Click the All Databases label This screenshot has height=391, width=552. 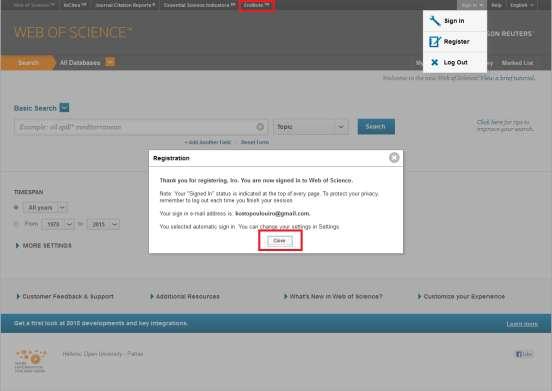pos(80,63)
